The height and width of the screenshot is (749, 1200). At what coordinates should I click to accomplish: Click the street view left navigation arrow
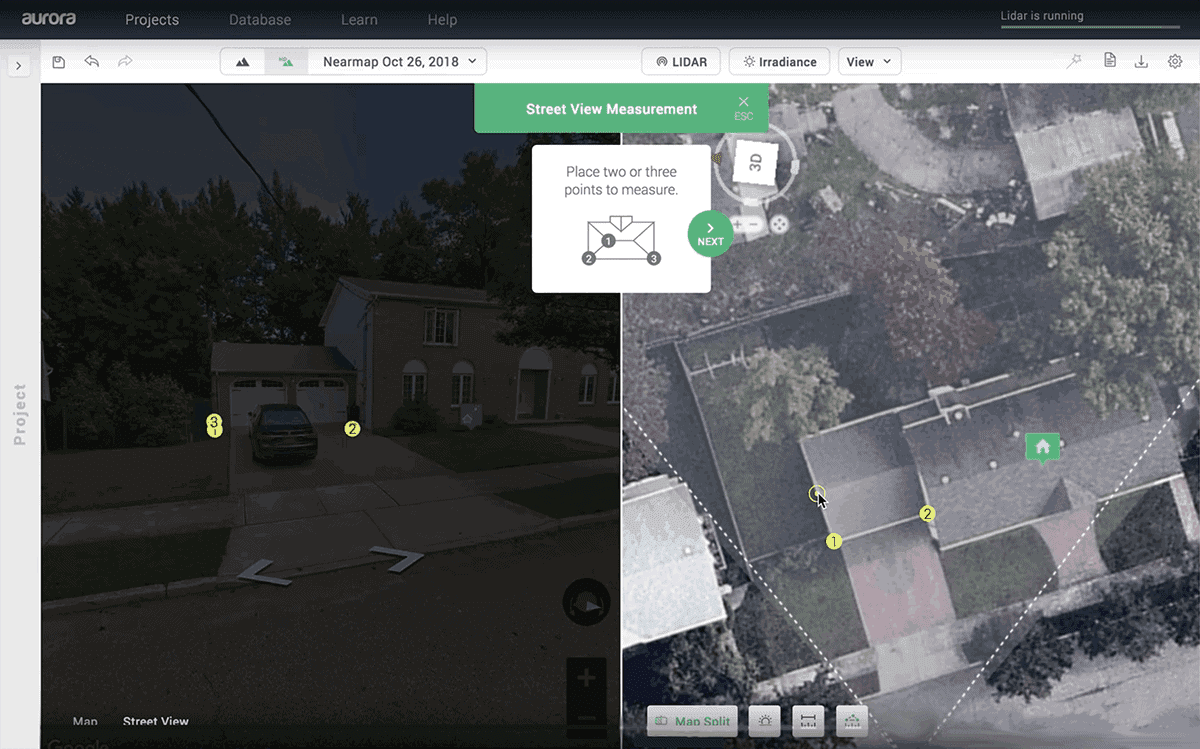point(264,572)
